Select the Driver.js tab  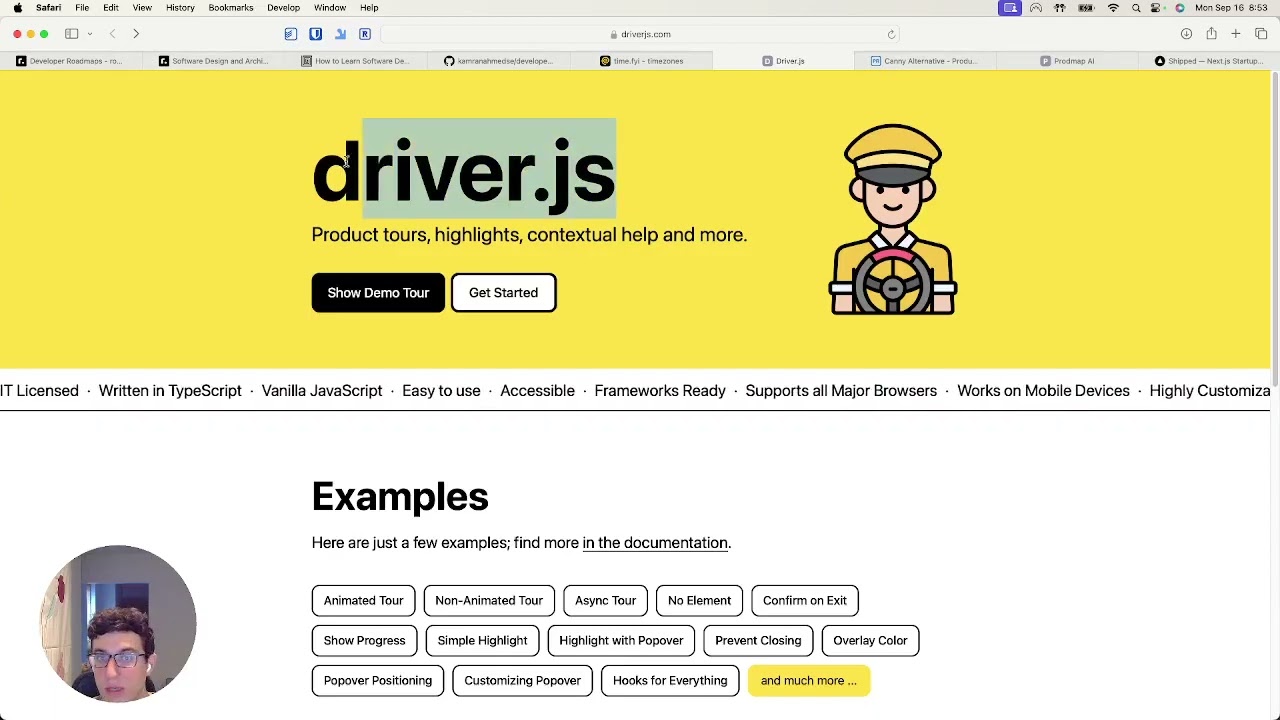[783, 61]
